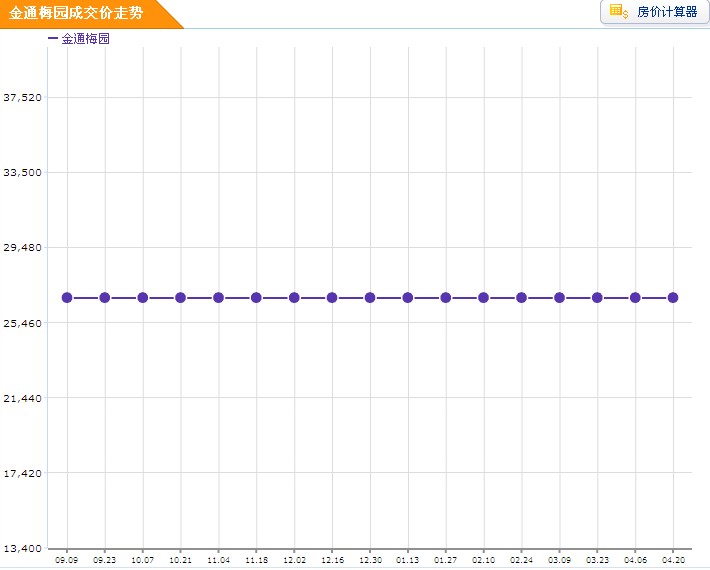This screenshot has width=710, height=570.
Task: Click the 01.13 date axis label
Action: [408, 560]
